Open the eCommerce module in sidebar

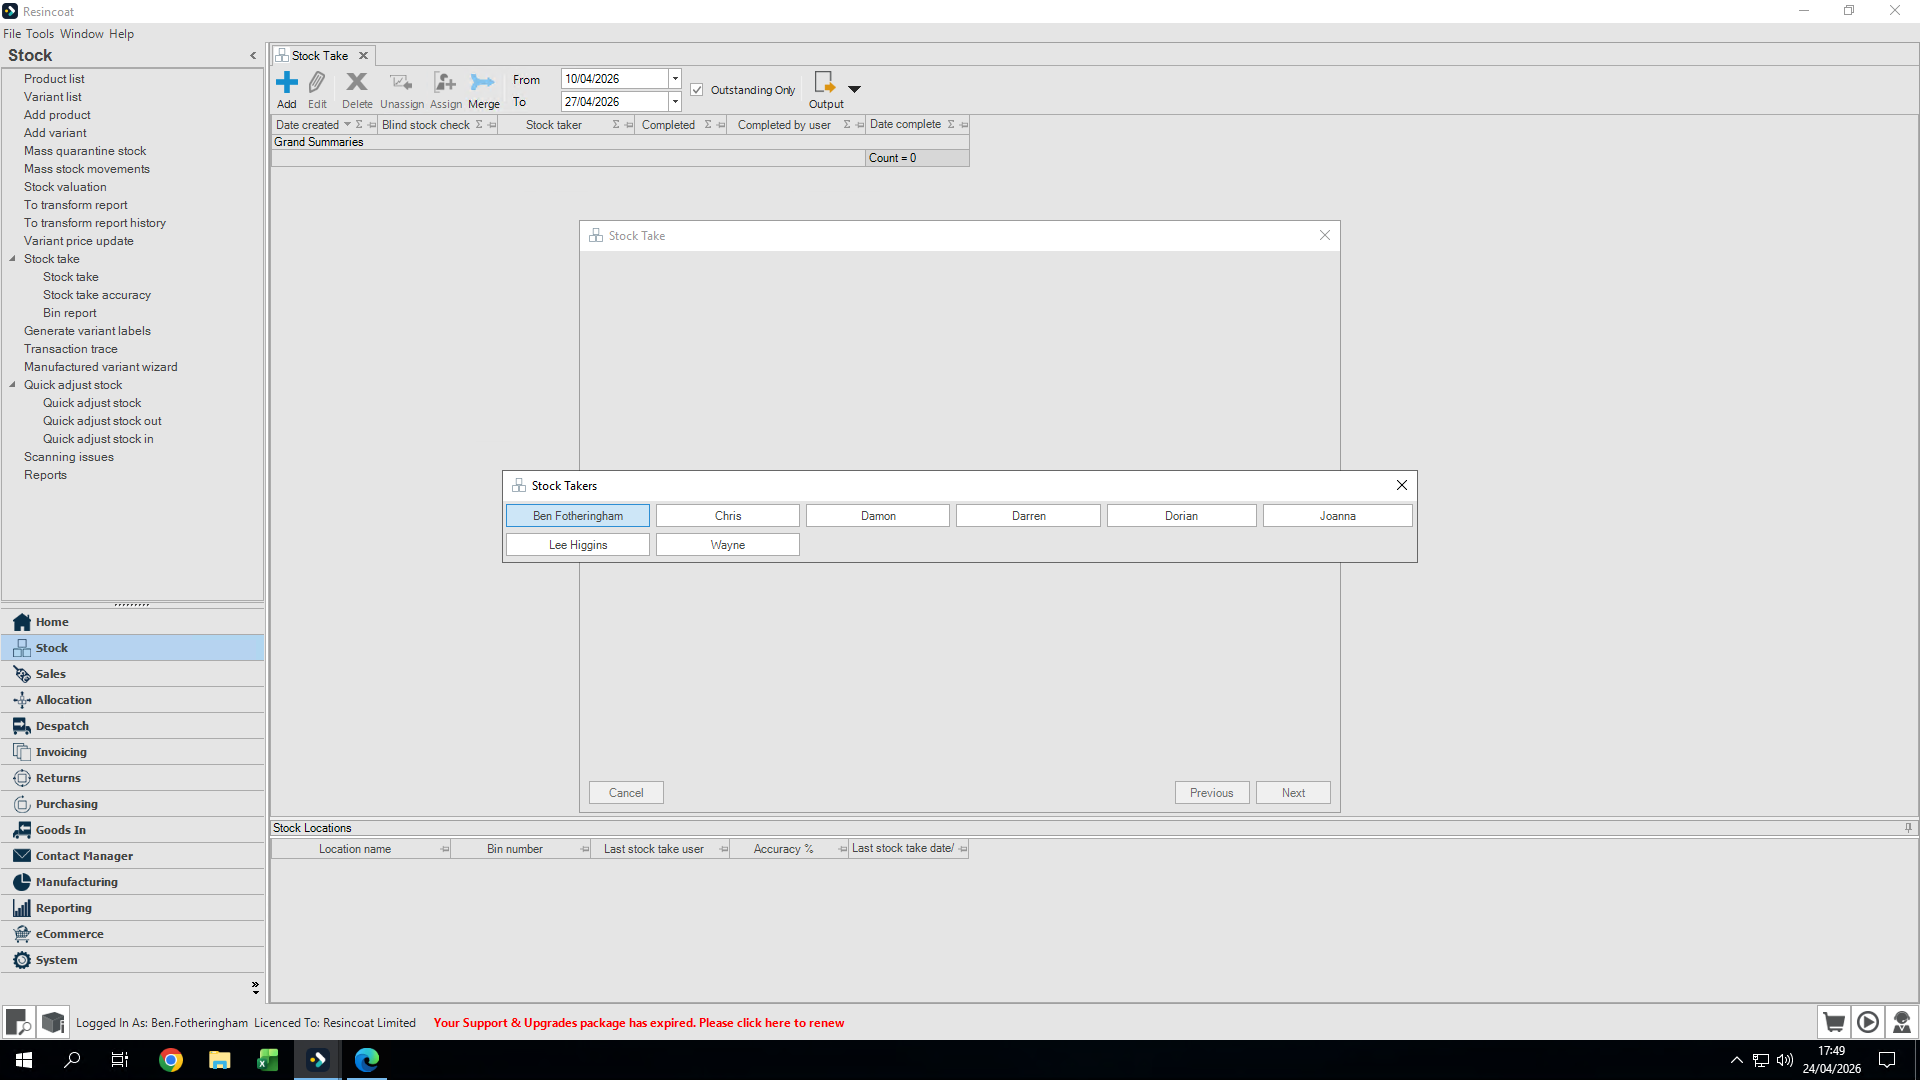click(69, 934)
